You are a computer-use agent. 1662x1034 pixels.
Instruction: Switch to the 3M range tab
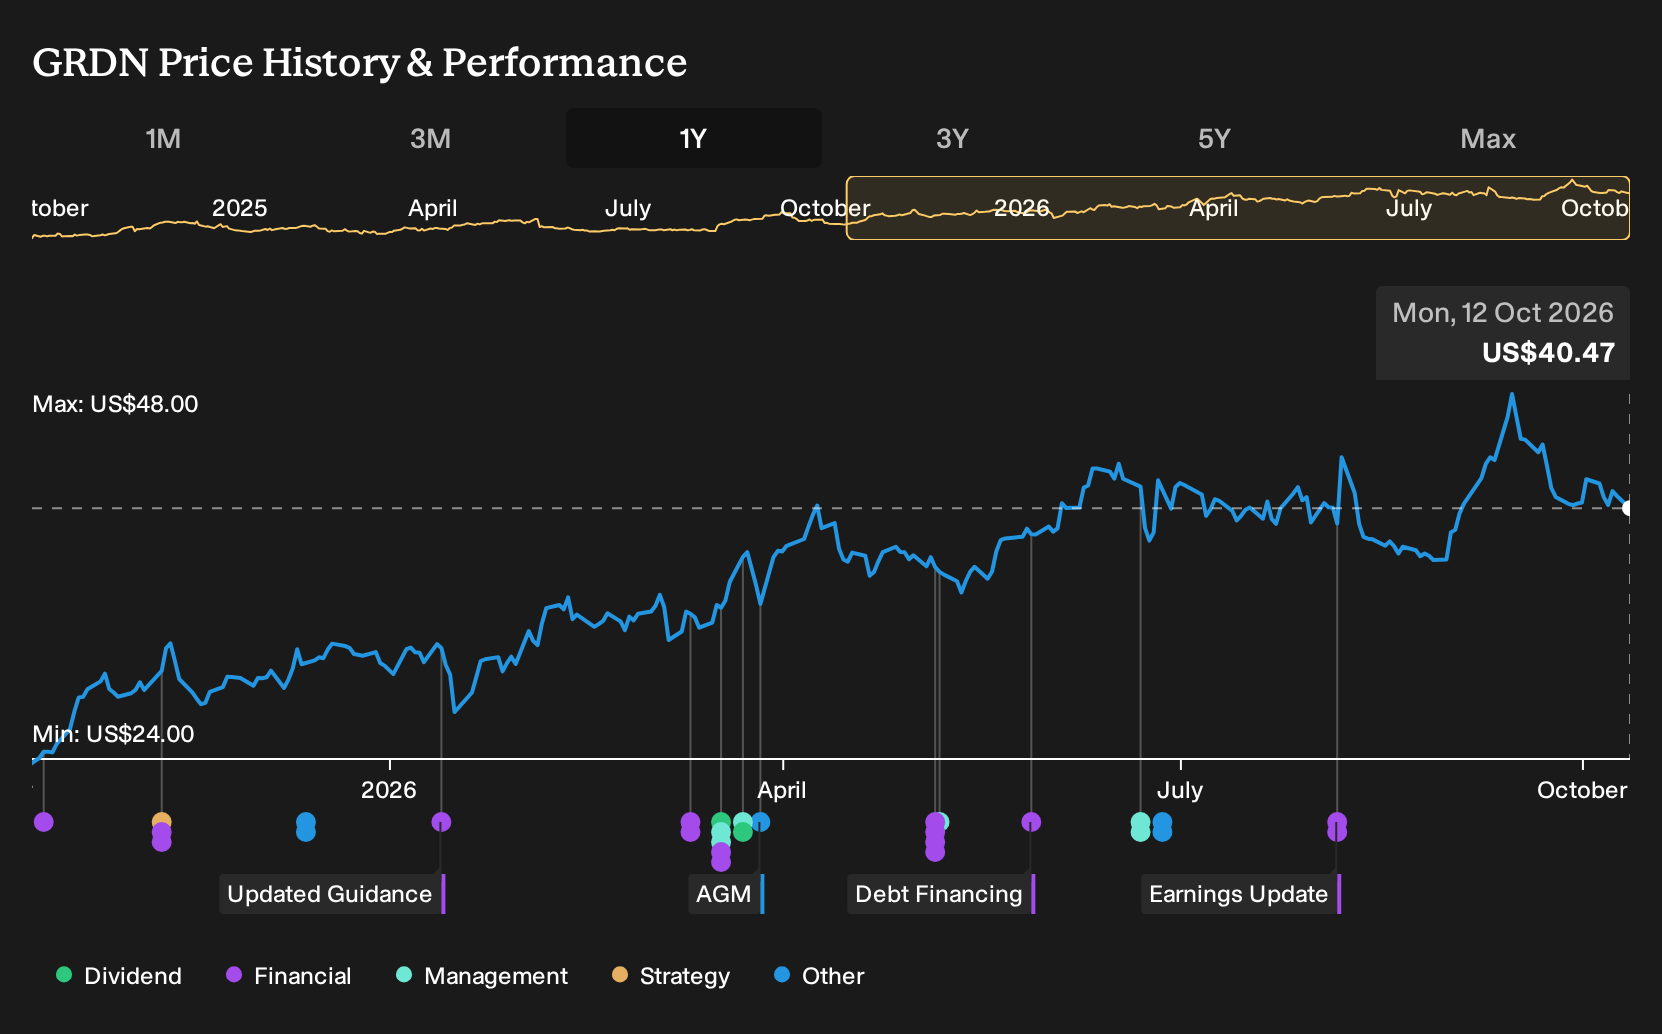[x=430, y=138]
